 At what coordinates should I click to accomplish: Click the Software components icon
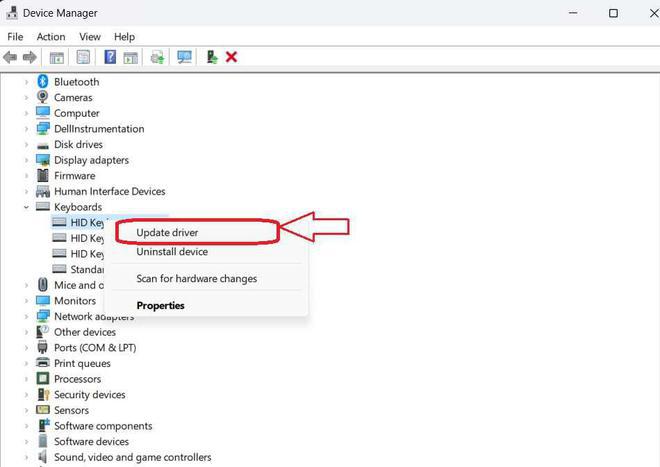(x=43, y=425)
